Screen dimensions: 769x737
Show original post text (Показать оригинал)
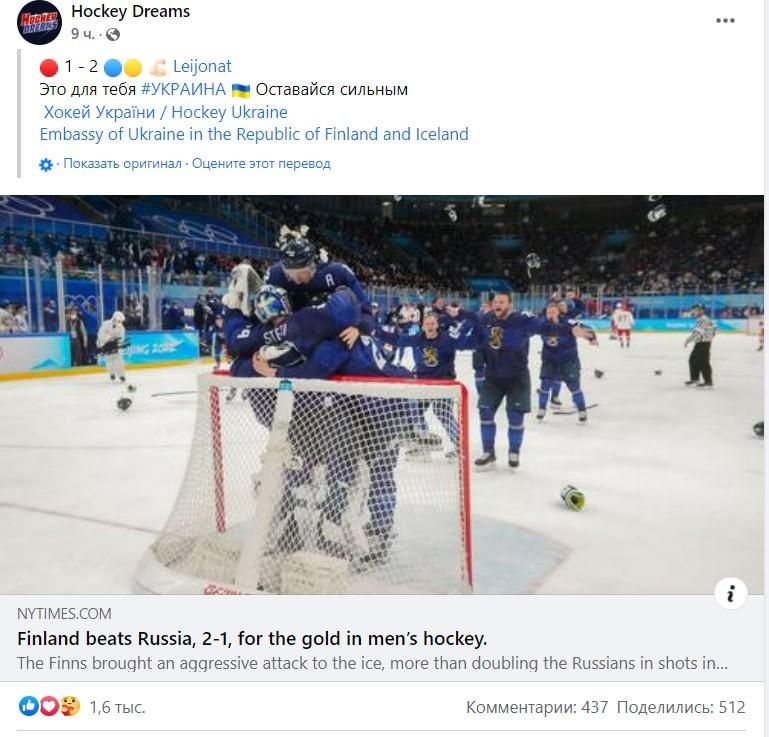(x=122, y=164)
